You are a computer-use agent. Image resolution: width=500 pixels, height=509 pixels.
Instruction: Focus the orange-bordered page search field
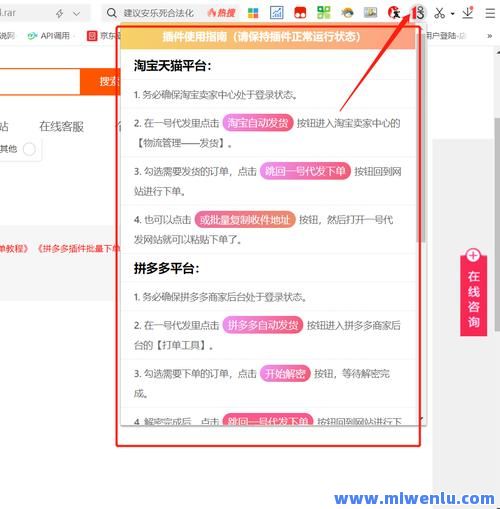40,82
